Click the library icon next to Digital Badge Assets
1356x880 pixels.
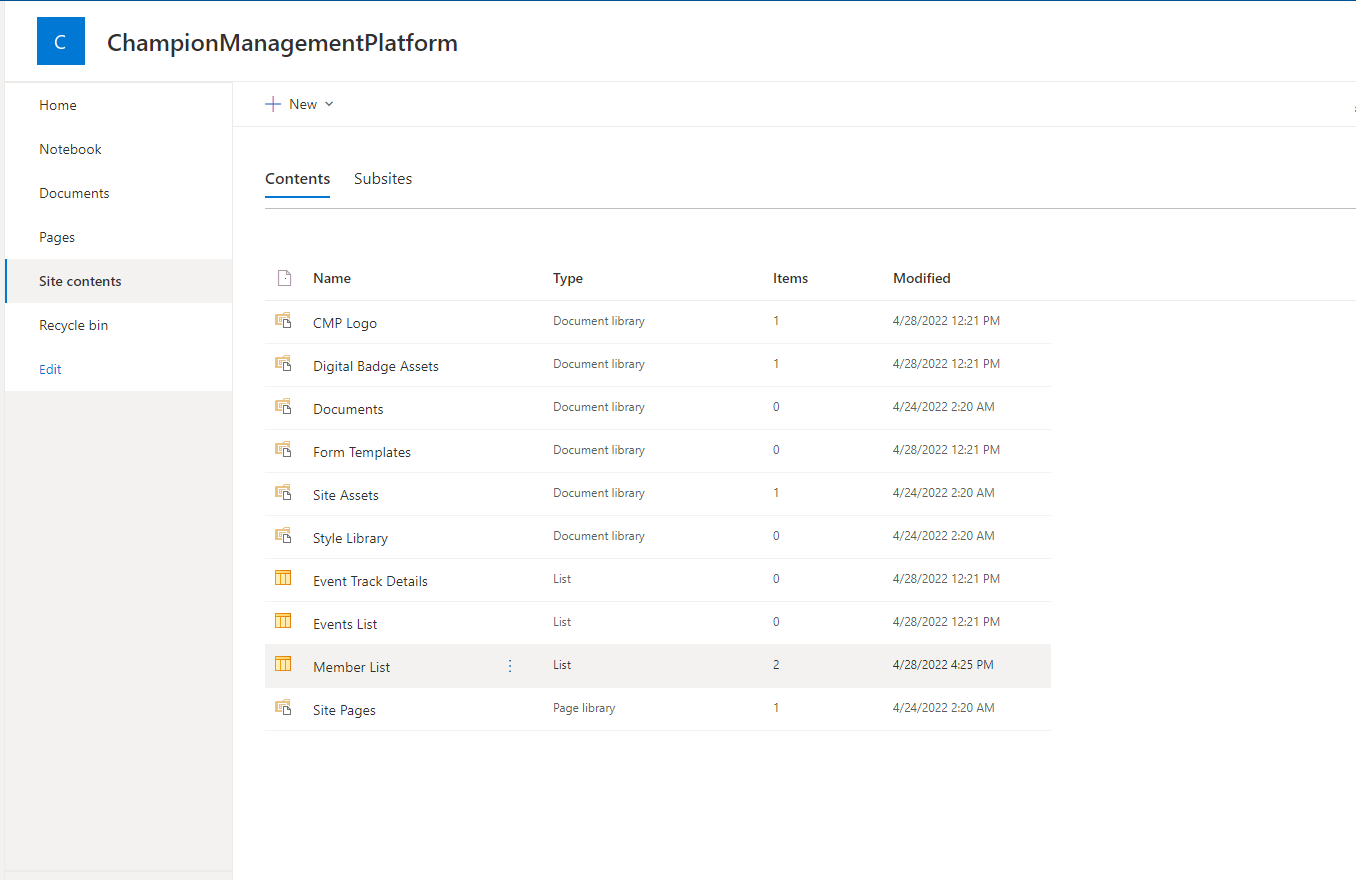click(x=283, y=363)
